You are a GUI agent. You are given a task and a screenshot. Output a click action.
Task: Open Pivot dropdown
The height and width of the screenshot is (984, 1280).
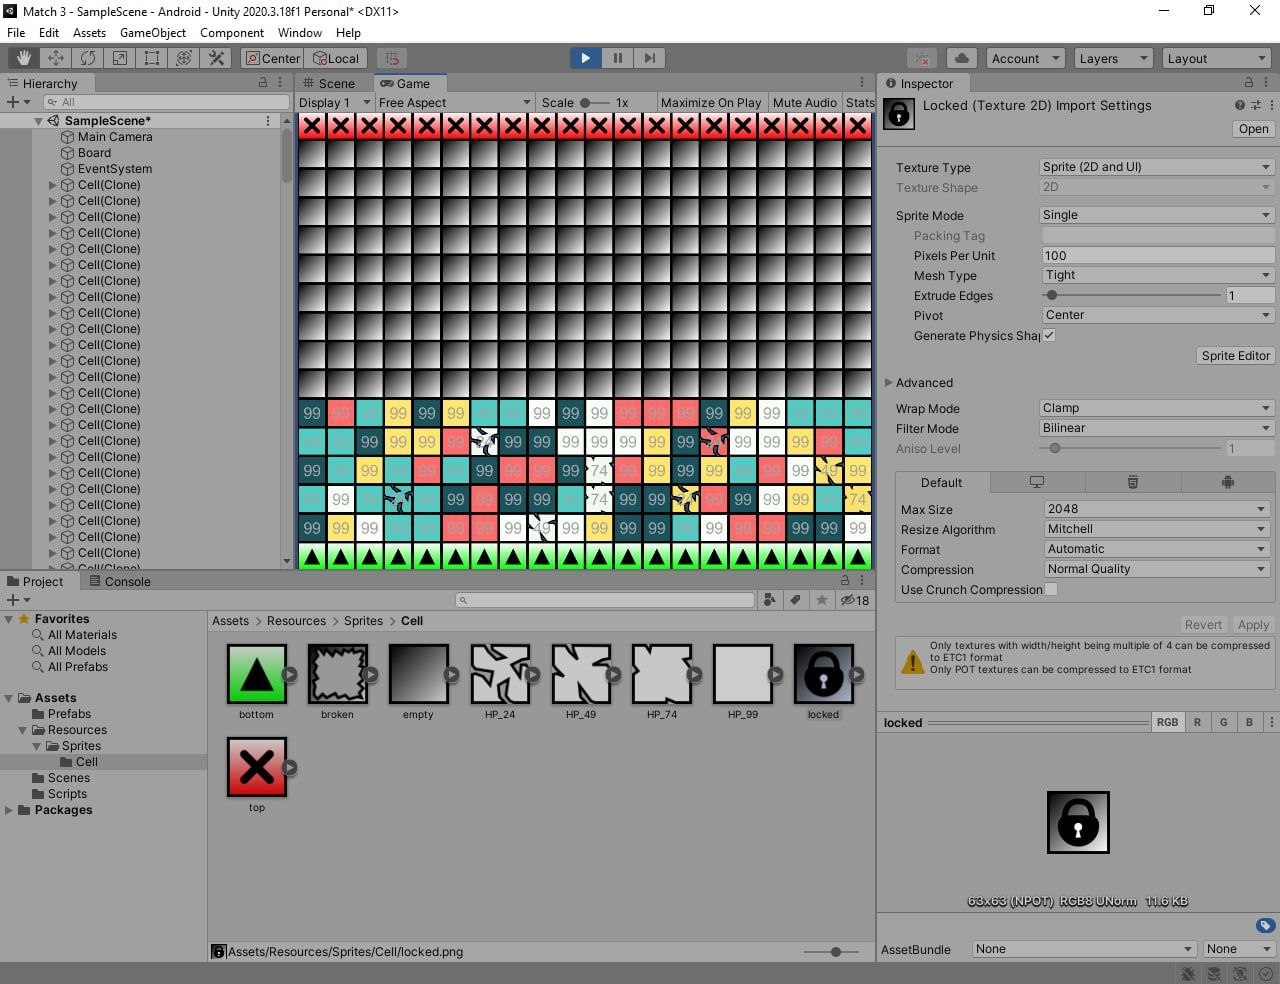[1157, 315]
